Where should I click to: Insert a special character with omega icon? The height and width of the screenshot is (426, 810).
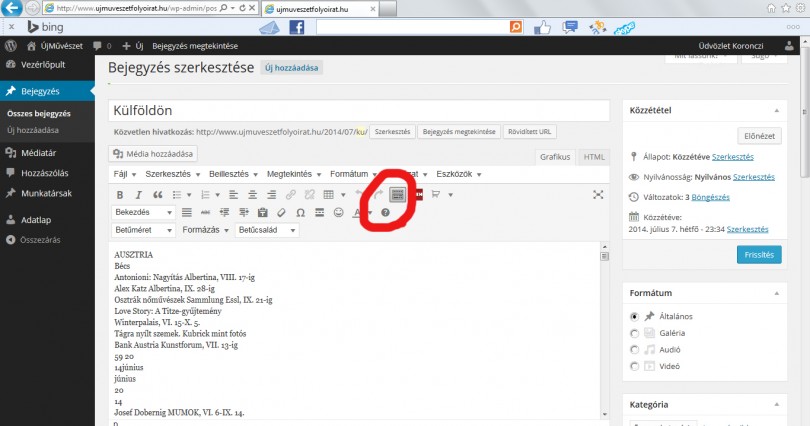pos(299,213)
